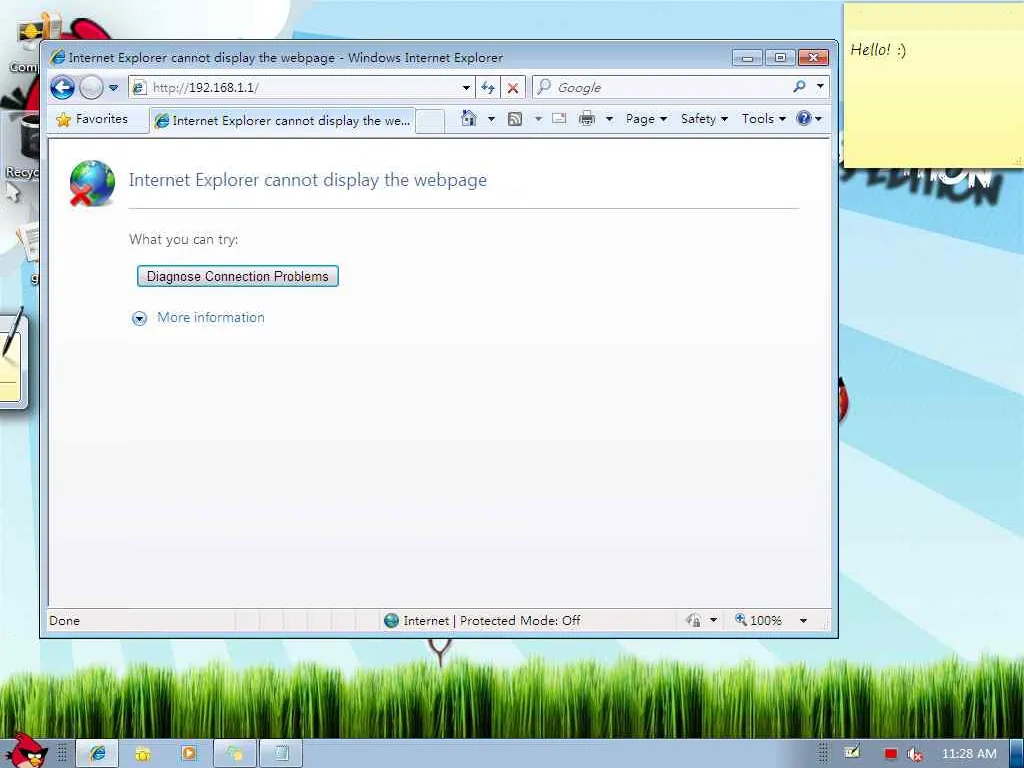The width and height of the screenshot is (1024, 768).
Task: Click the error globe with red X icon
Action: (92, 184)
